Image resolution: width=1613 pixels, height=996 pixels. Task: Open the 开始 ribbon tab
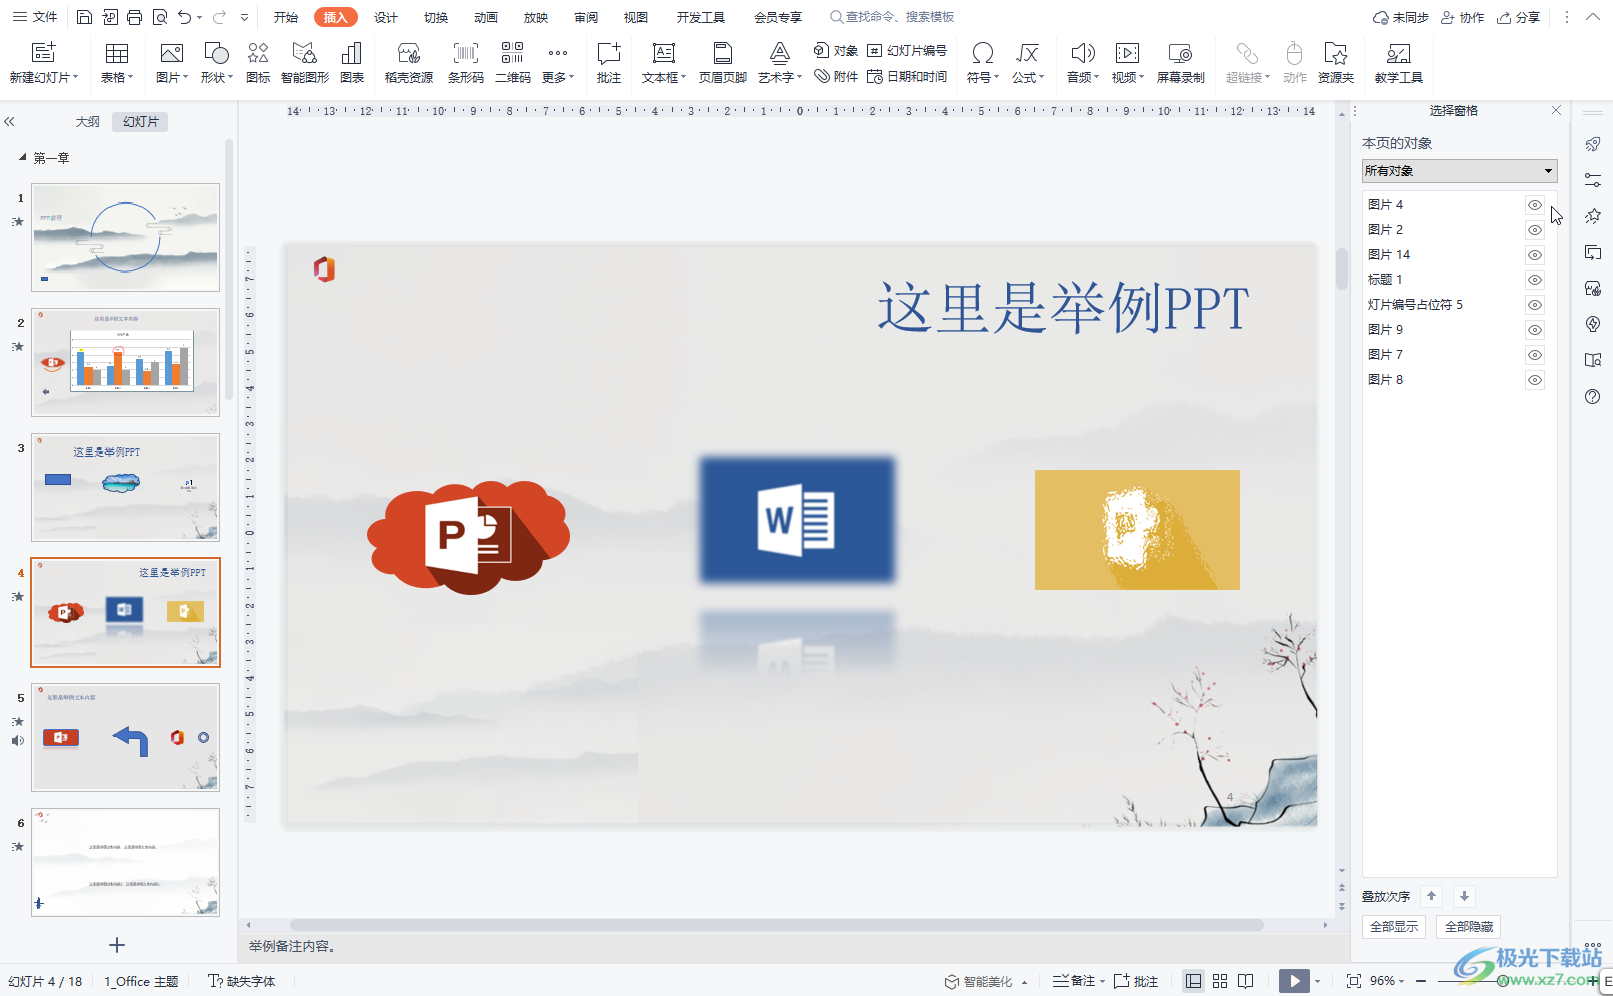[286, 17]
